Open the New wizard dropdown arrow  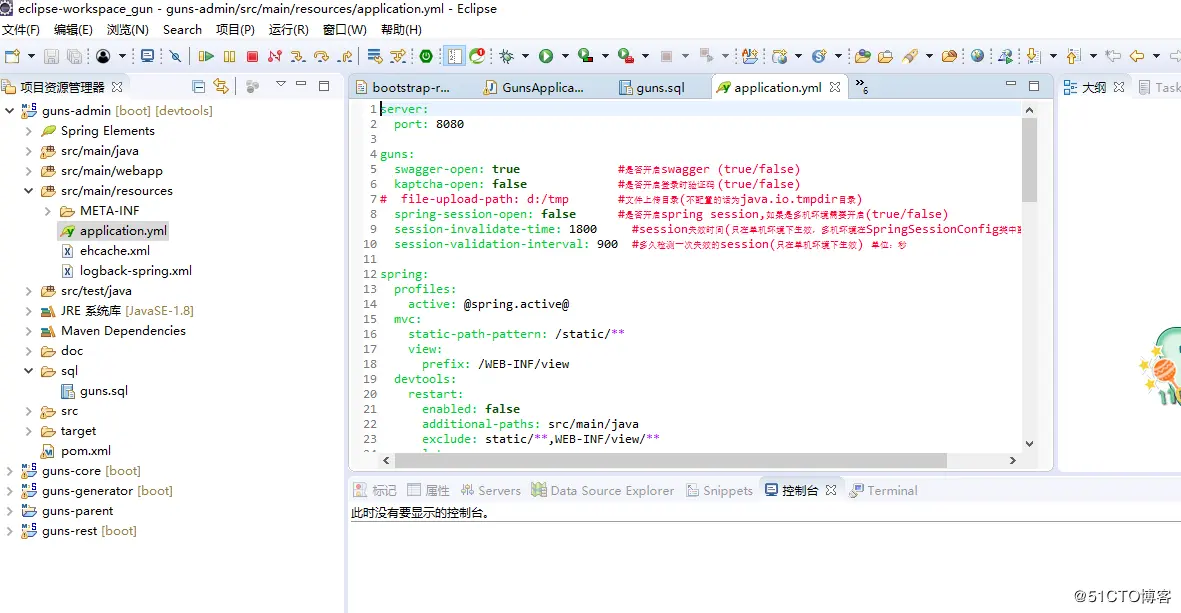coord(31,56)
